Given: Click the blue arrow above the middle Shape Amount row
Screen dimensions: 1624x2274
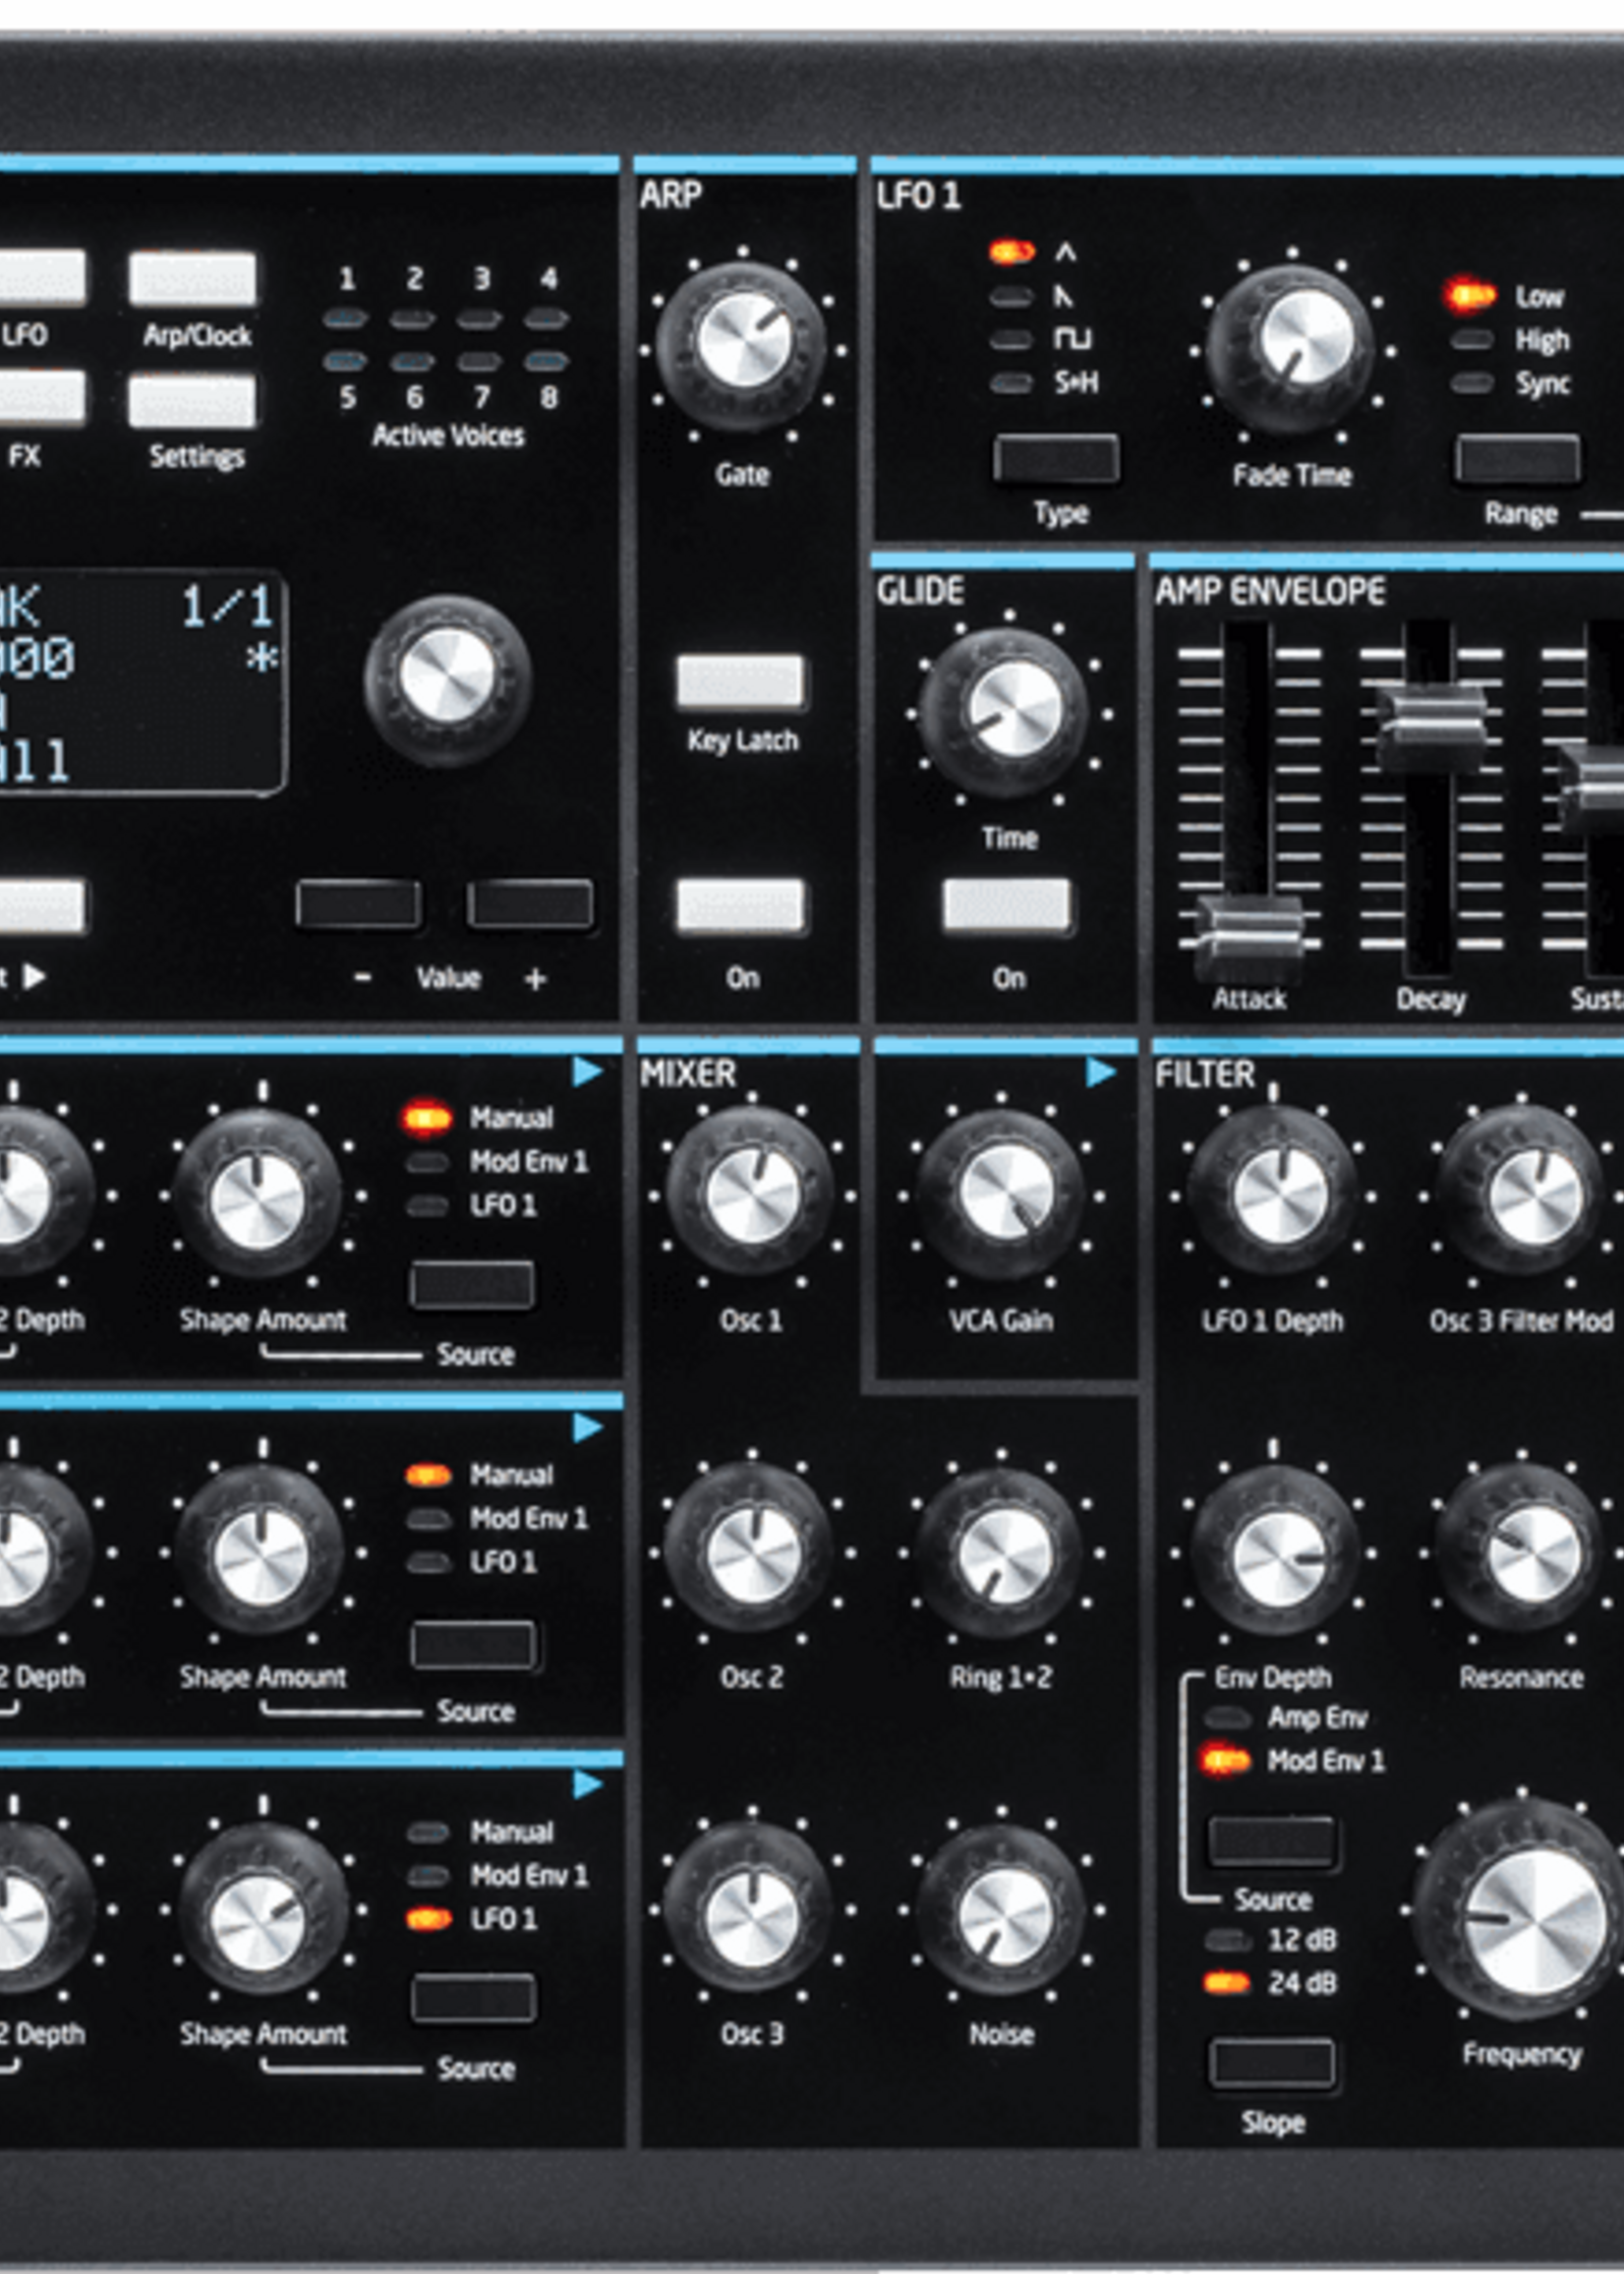Looking at the screenshot, I should (x=587, y=1428).
